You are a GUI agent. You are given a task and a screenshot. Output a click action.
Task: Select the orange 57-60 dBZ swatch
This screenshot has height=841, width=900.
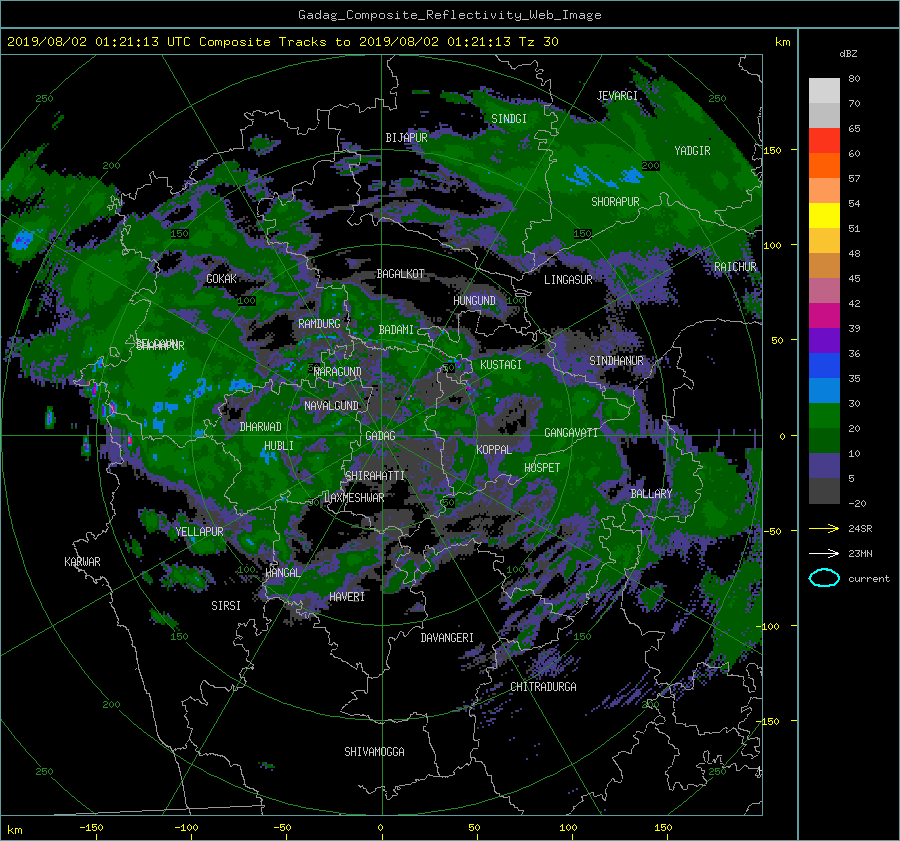click(824, 165)
